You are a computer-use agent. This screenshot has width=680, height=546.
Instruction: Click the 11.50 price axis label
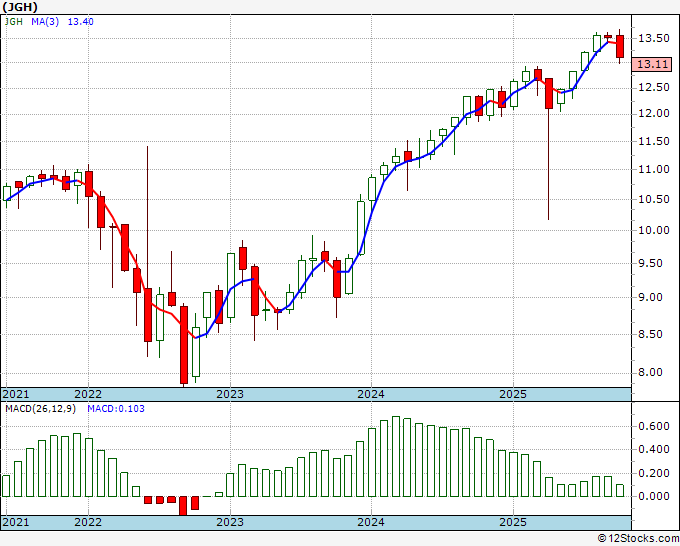tap(654, 141)
